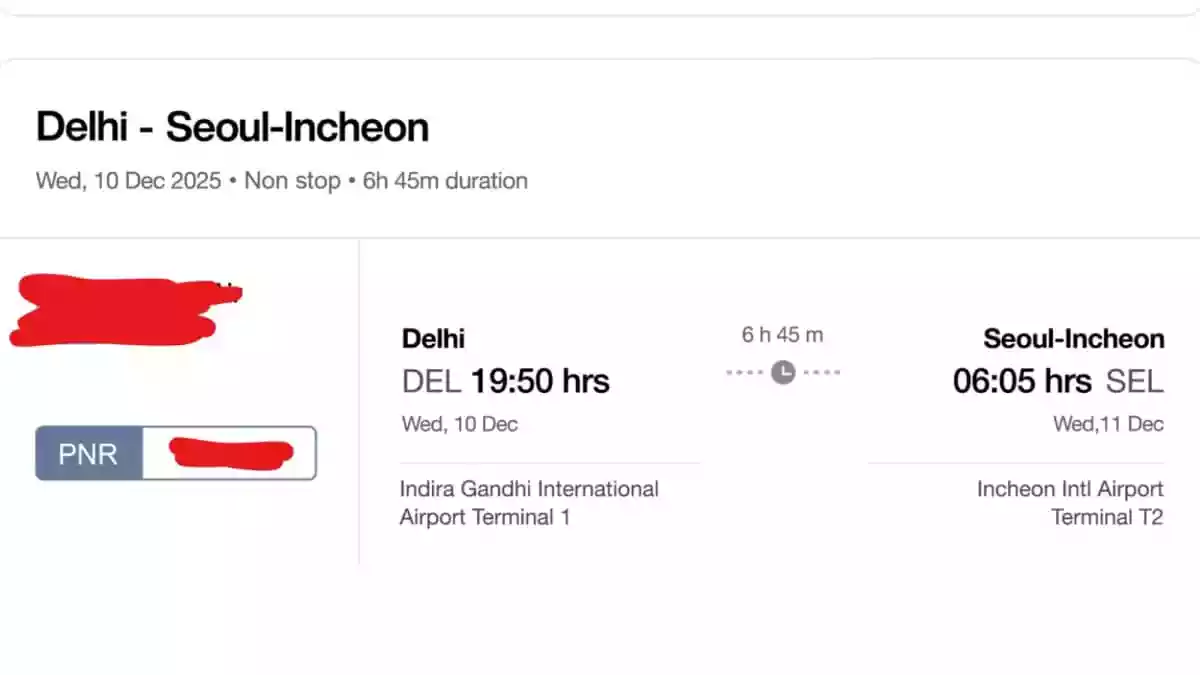The width and height of the screenshot is (1200, 675).
Task: Select the bold Seoul-Incheon arrival city label
Action: pos(1073,339)
